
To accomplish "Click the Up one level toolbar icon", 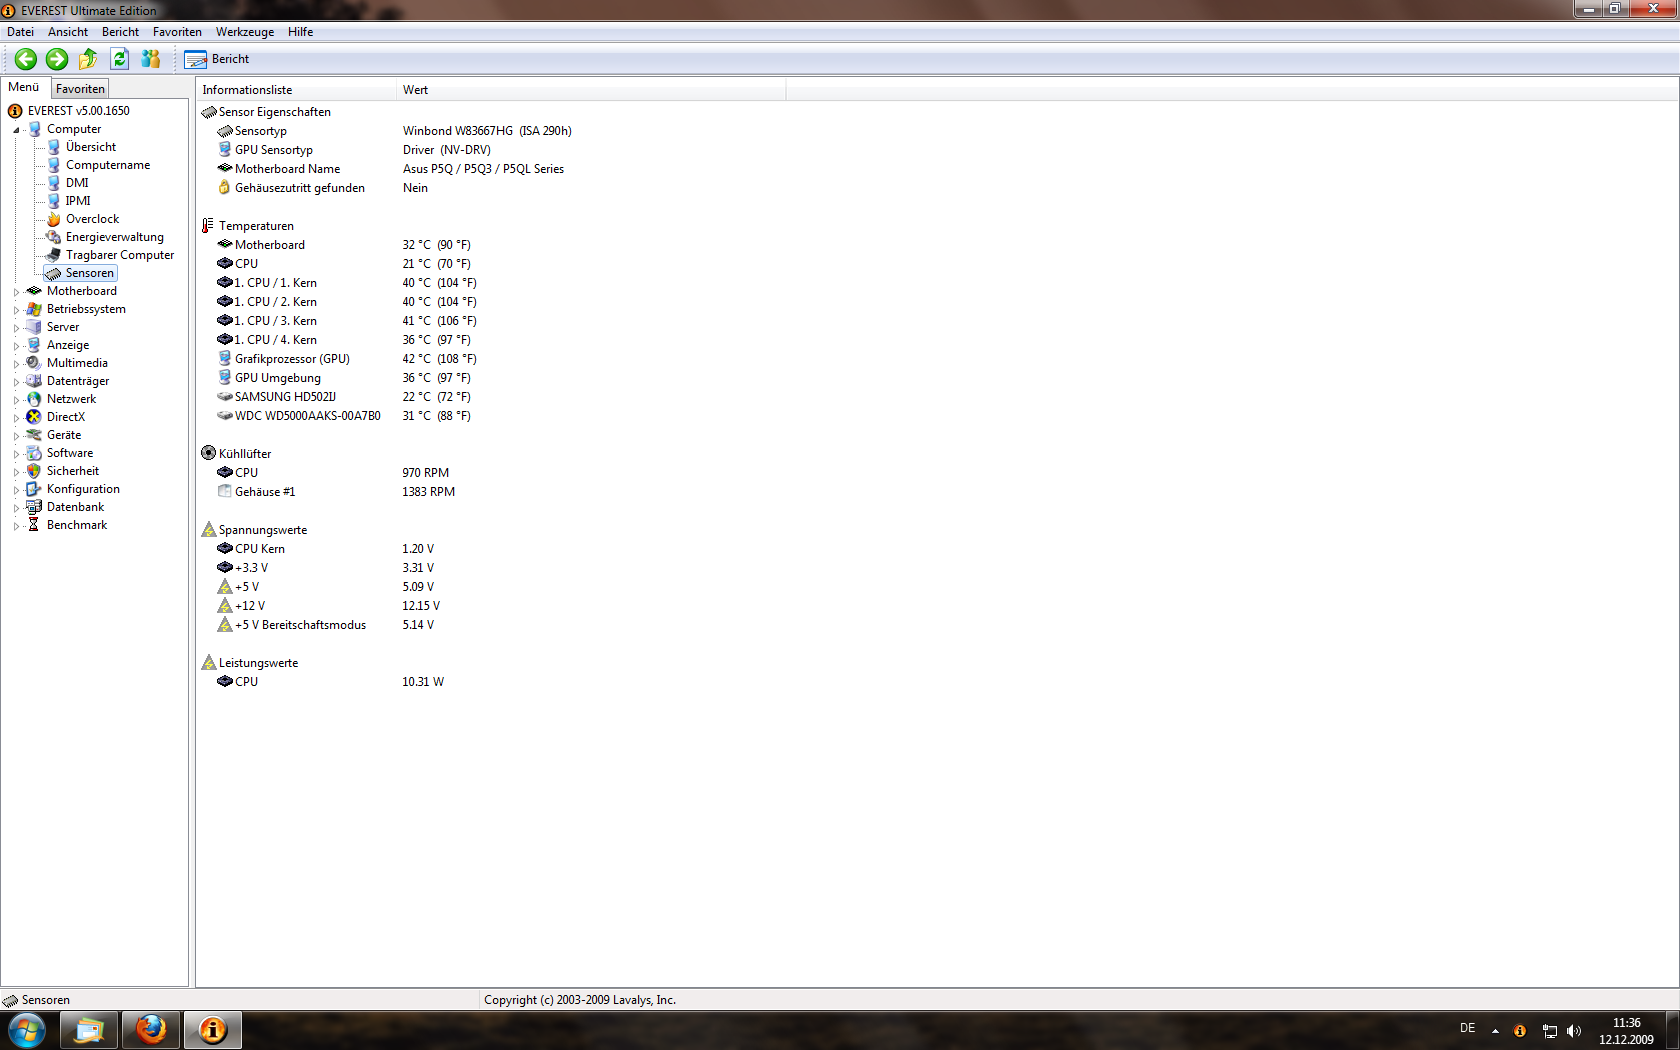I will (88, 59).
